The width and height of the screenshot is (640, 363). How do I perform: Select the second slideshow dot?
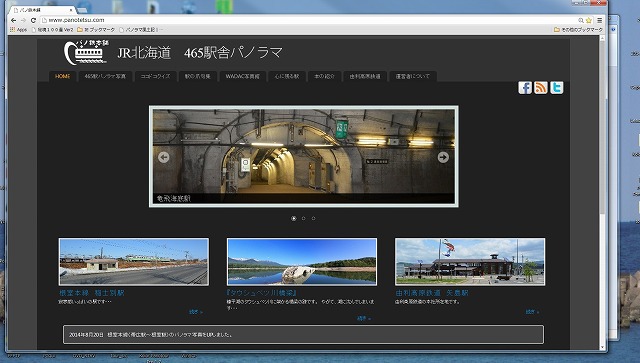click(303, 218)
